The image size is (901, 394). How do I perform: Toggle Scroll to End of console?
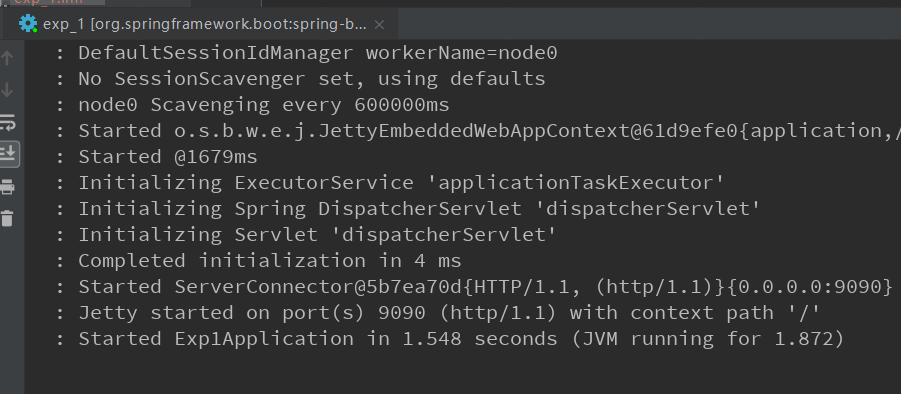coord(8,154)
